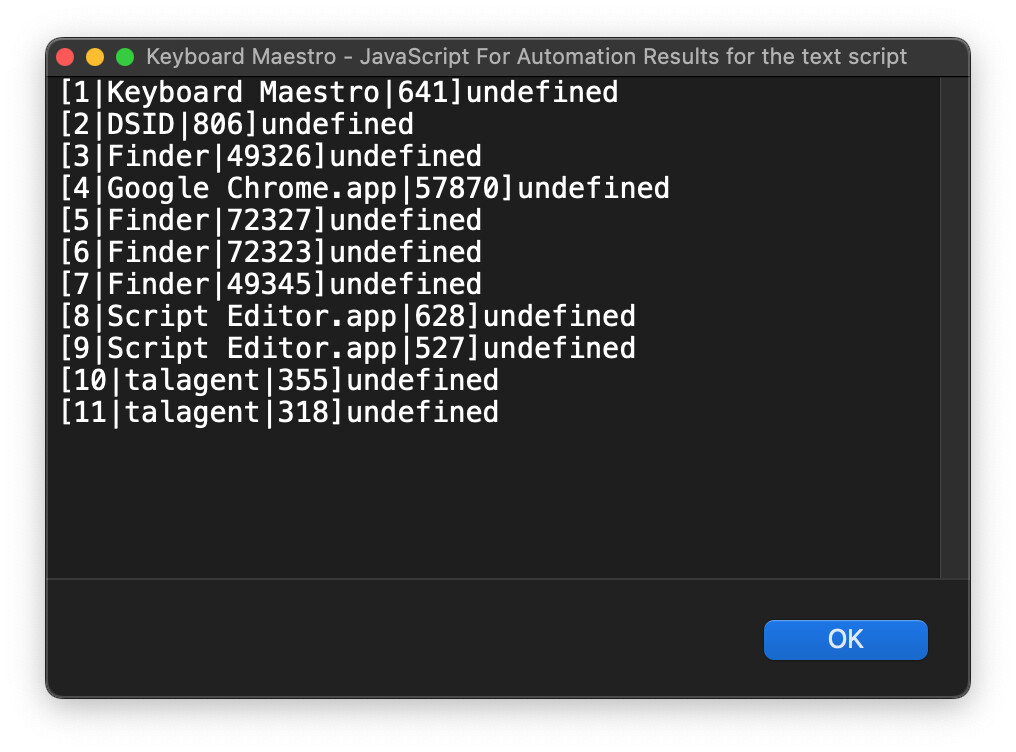The height and width of the screenshot is (752, 1016).
Task: Click the Script Editor.app 527 line
Action: coord(347,349)
